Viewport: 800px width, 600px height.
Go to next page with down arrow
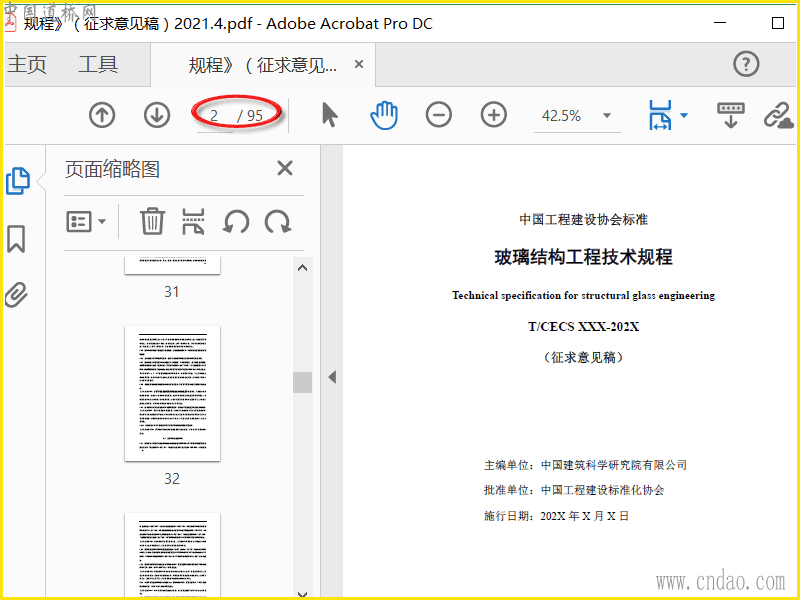[x=157, y=115]
